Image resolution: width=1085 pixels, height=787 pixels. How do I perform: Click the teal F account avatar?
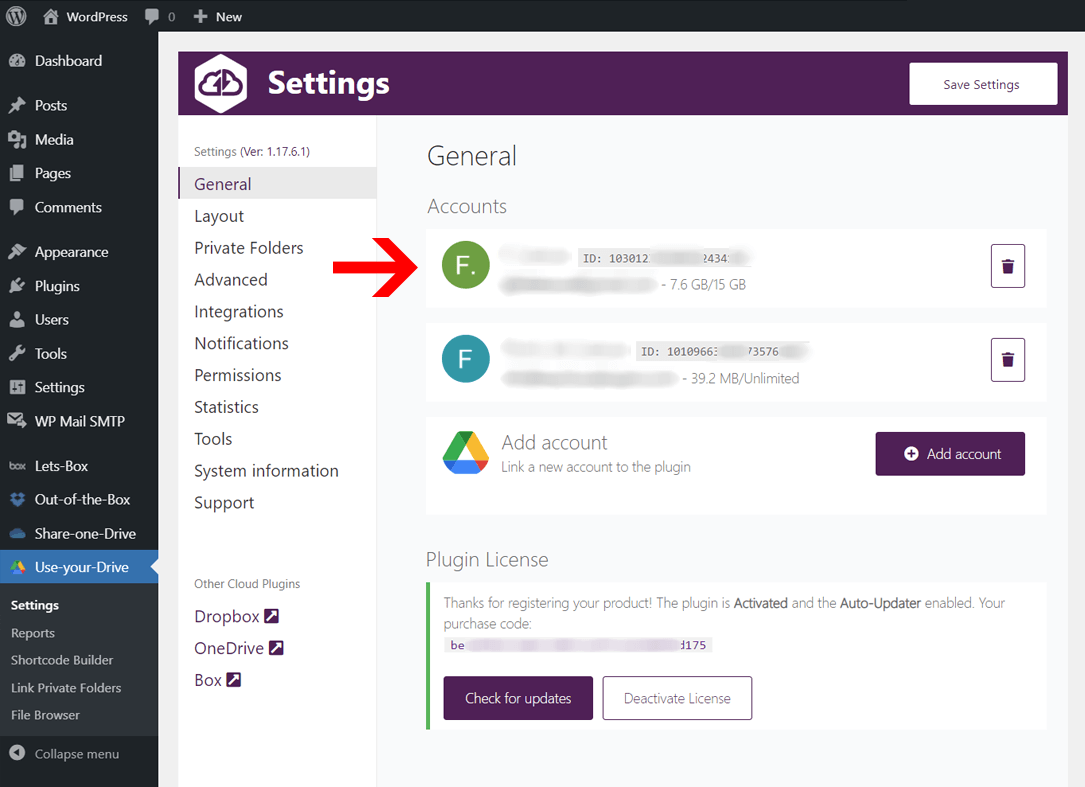click(x=466, y=359)
